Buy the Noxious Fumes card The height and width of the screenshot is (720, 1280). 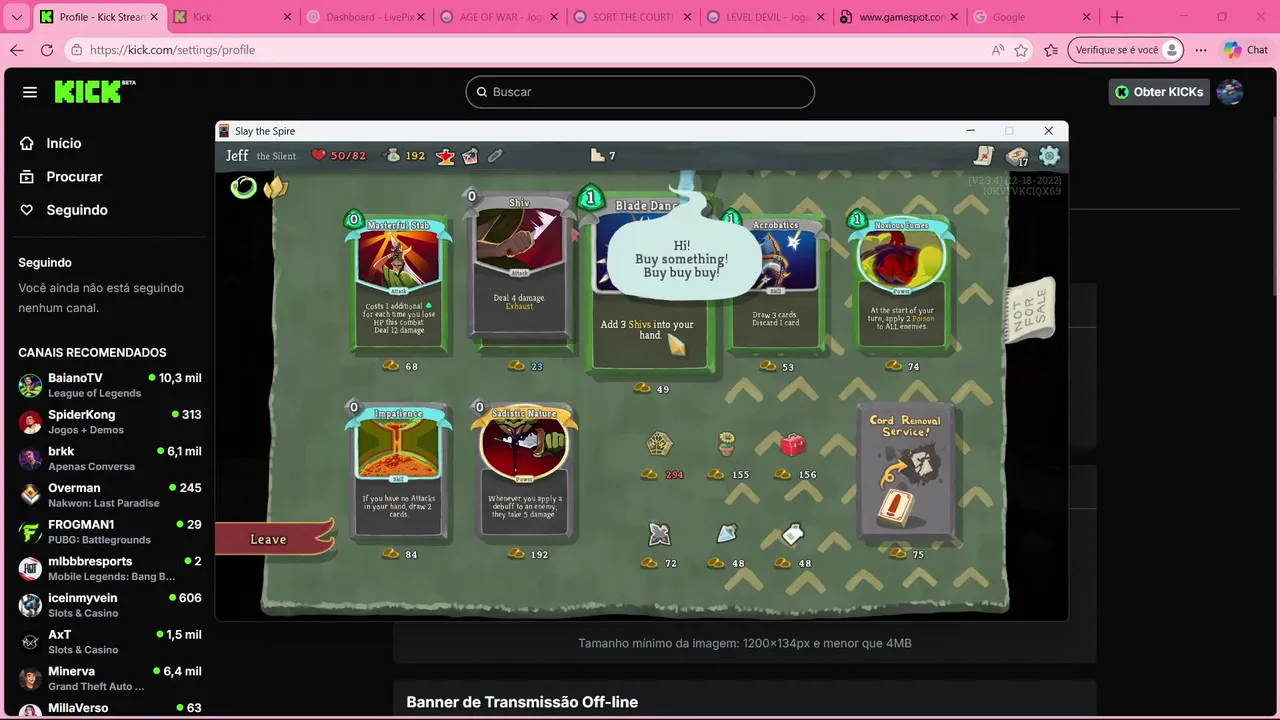902,284
